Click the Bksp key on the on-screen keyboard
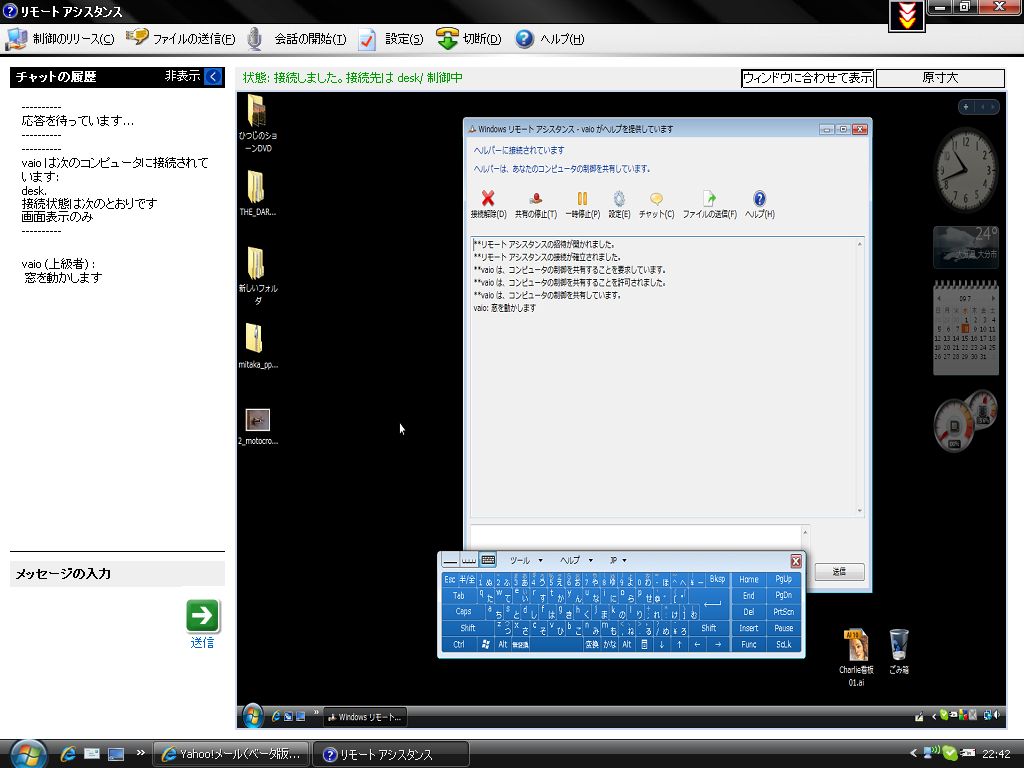The width and height of the screenshot is (1024, 768). click(x=717, y=579)
